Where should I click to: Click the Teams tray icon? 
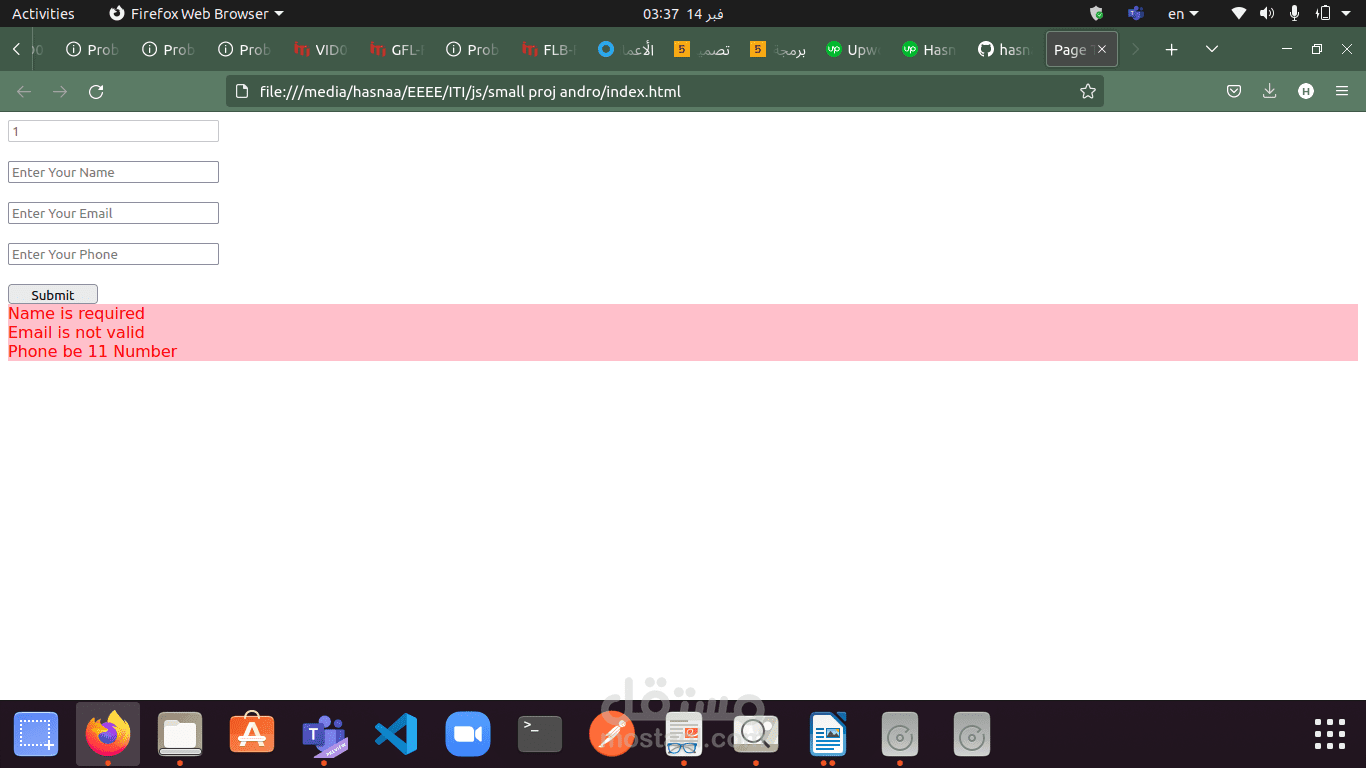pyautogui.click(x=1135, y=14)
